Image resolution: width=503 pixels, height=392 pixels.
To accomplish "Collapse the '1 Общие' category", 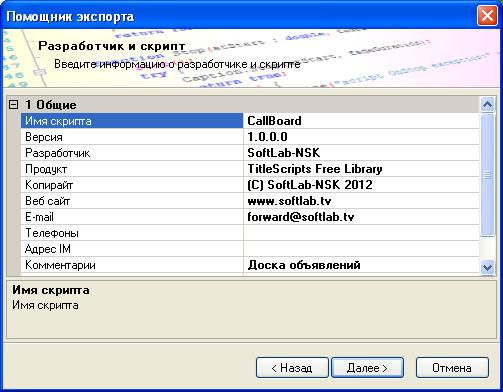I will 13,105.
